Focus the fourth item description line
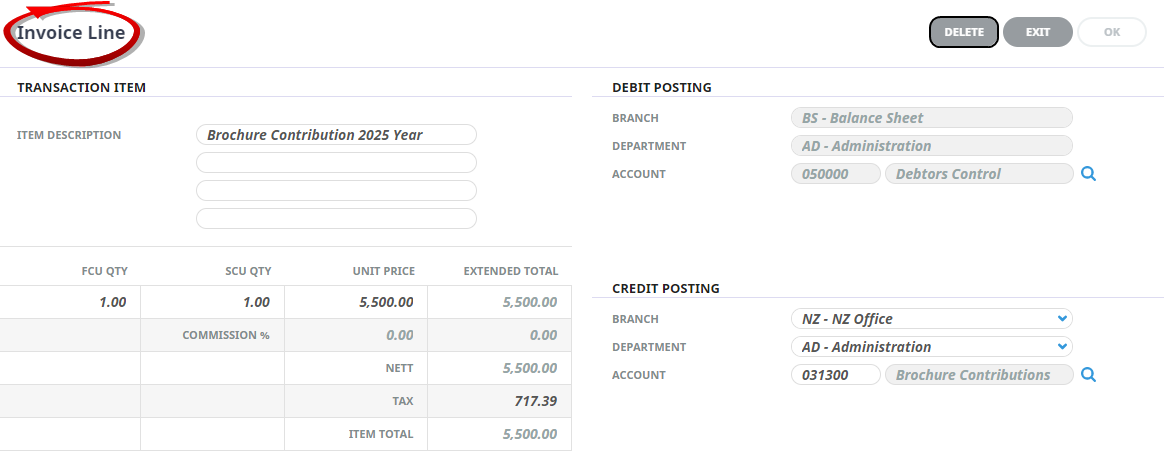The height and width of the screenshot is (469, 1164). [x=336, y=218]
